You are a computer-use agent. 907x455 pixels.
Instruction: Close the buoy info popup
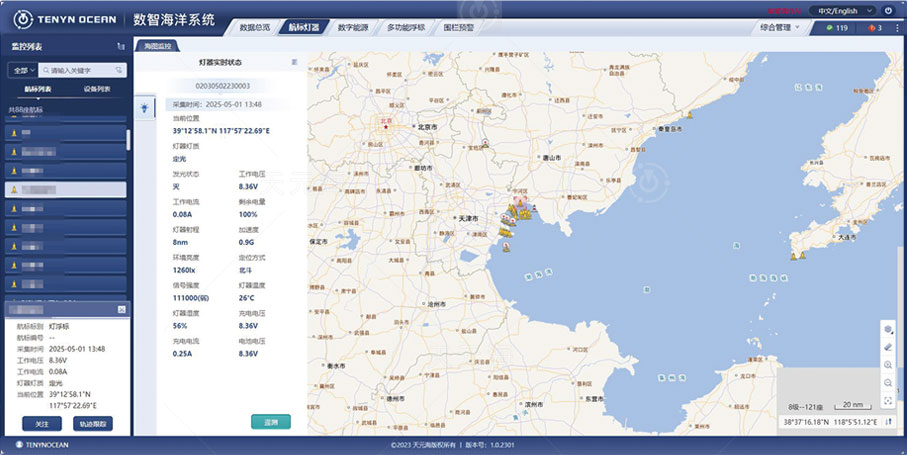121,310
